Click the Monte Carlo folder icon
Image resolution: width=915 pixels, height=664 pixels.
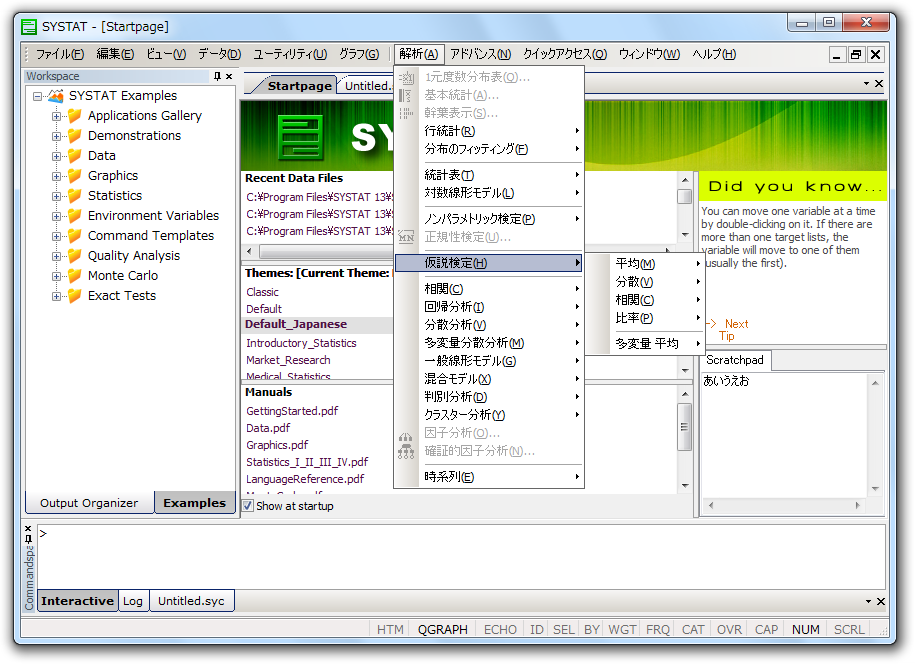coord(75,275)
